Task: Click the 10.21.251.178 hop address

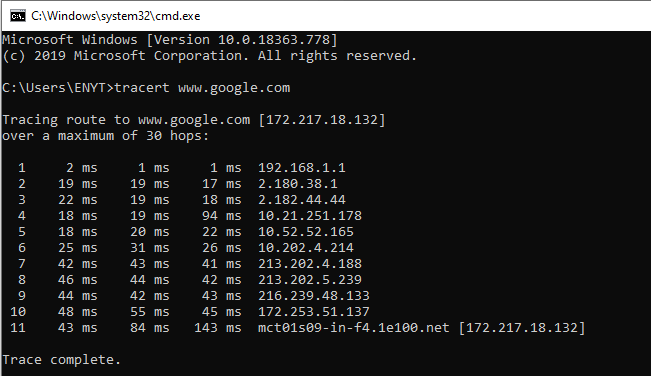Action: (310, 216)
